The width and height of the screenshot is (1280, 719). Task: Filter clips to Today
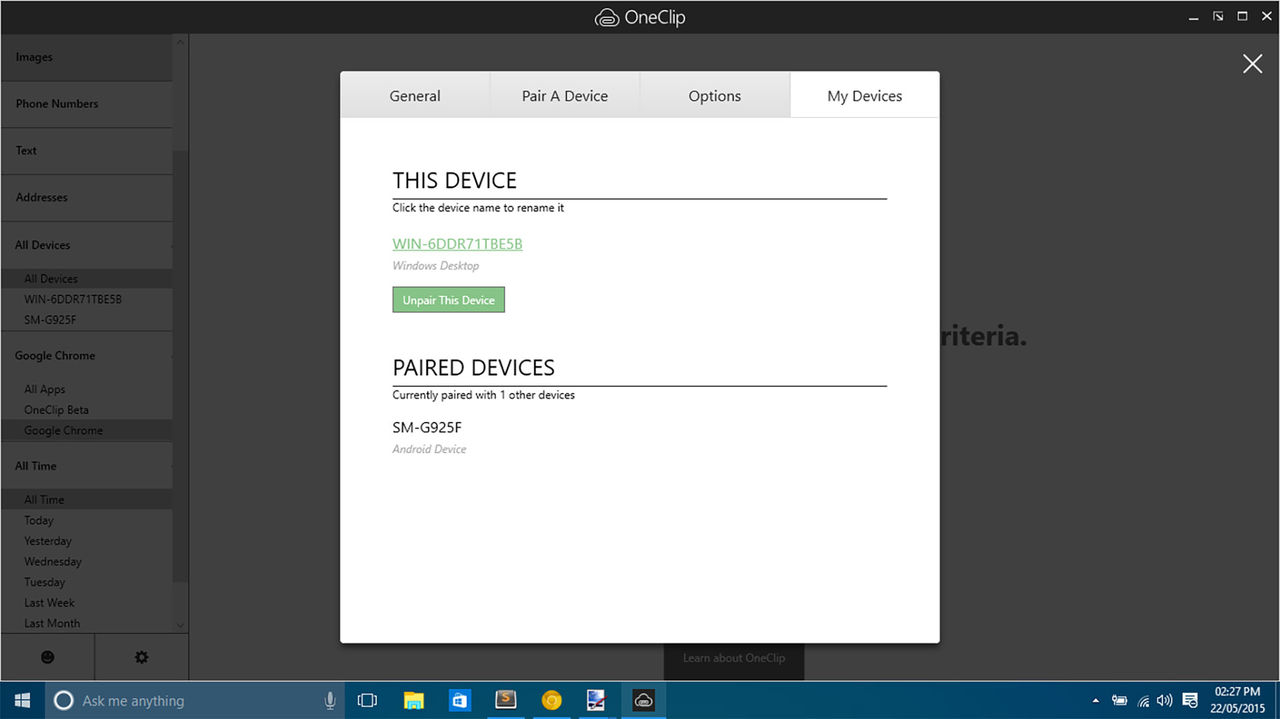pos(87,520)
